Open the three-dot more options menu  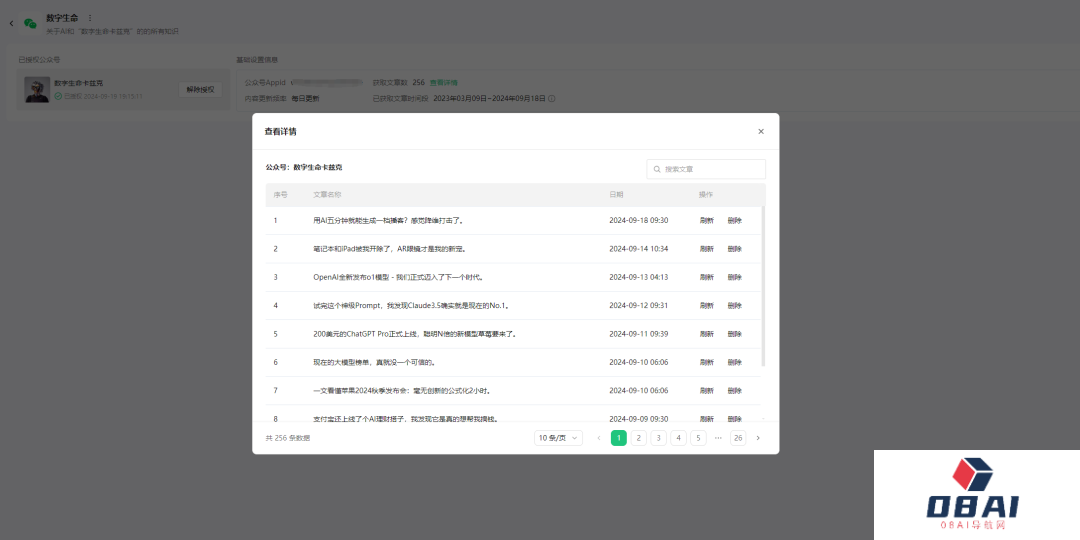[89, 18]
